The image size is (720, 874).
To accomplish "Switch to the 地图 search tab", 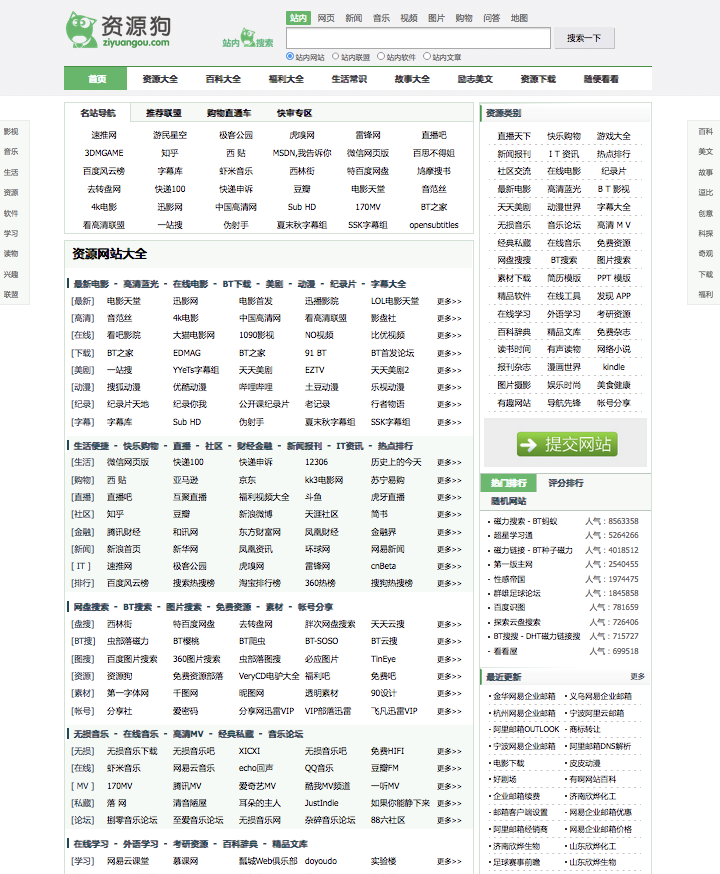I will point(519,18).
